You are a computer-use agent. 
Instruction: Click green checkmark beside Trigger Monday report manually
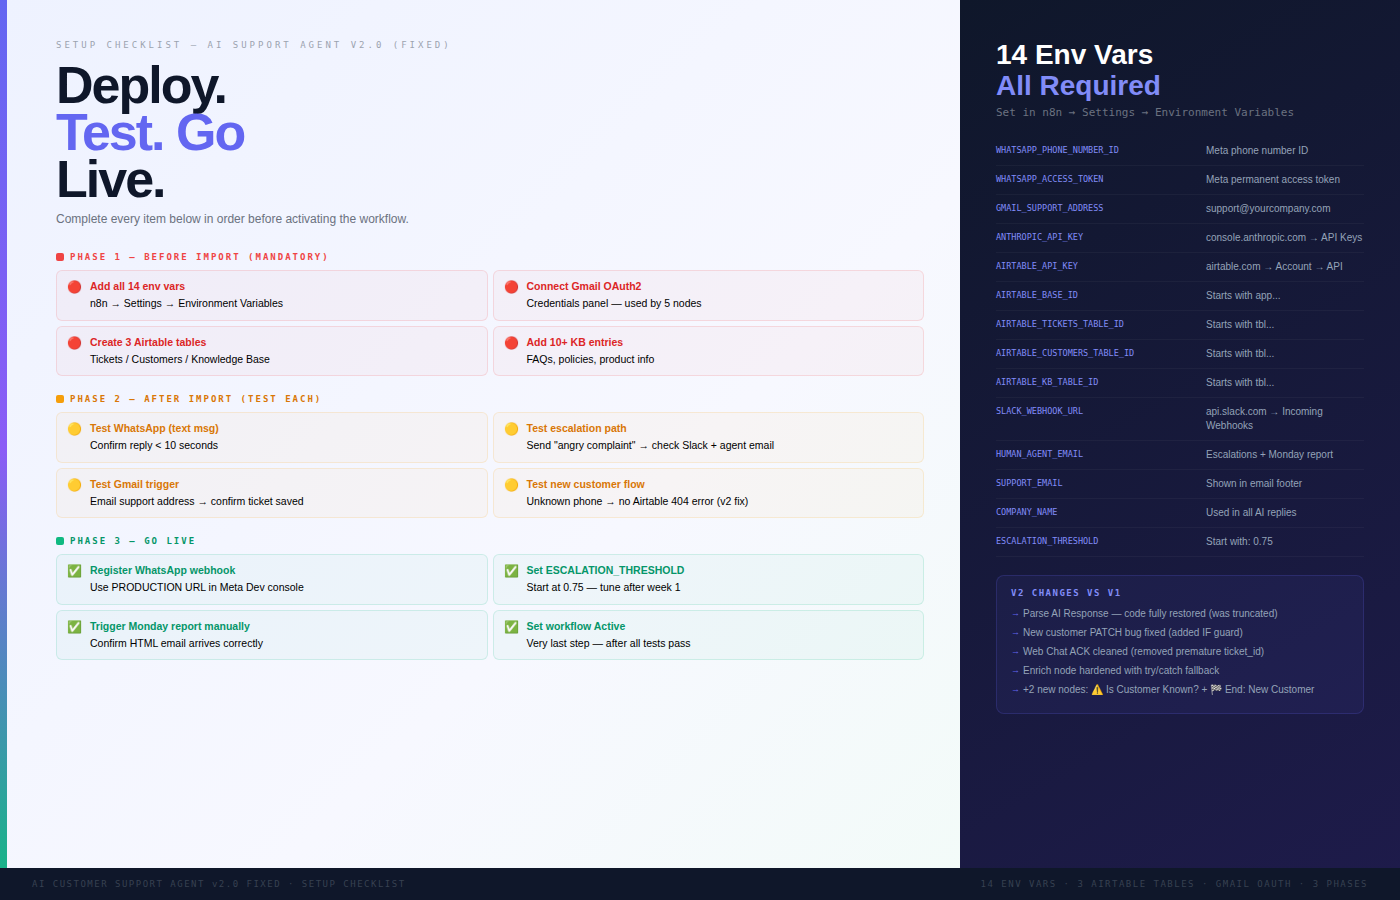click(x=74, y=627)
